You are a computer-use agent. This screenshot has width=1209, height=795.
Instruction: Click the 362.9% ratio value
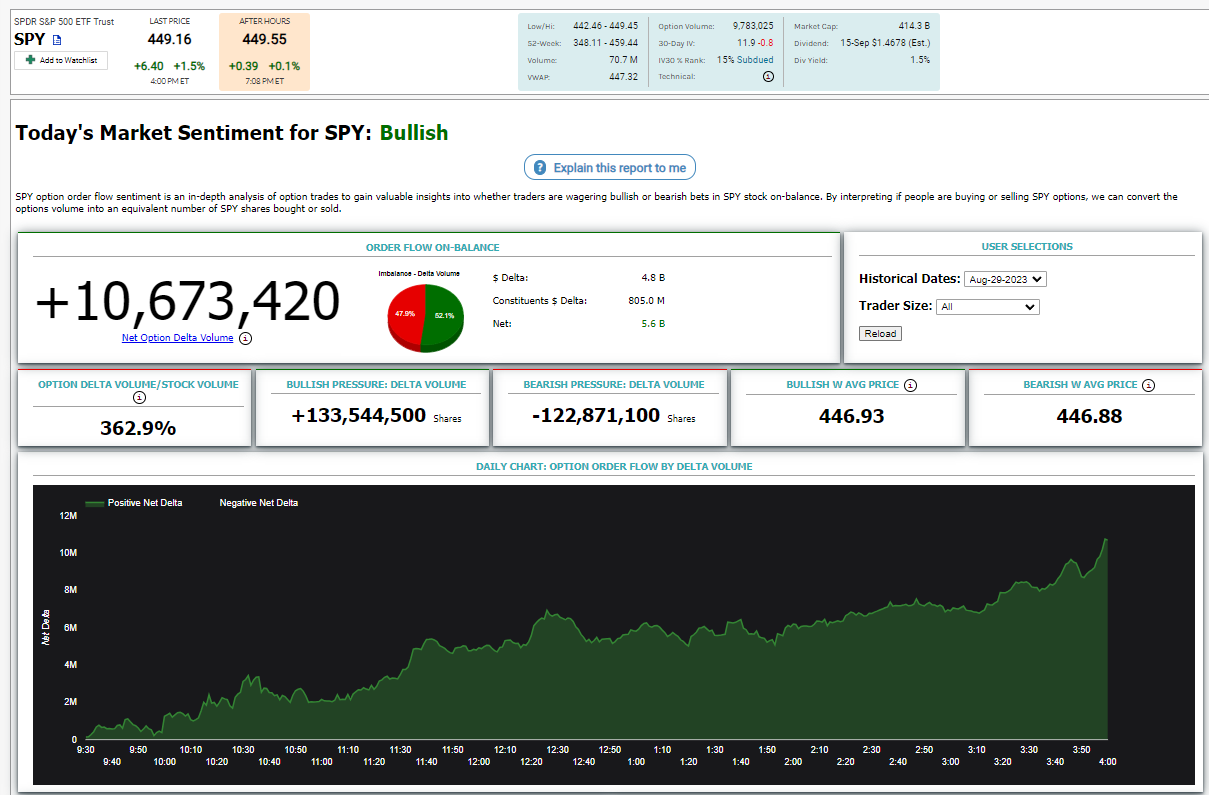click(x=138, y=428)
